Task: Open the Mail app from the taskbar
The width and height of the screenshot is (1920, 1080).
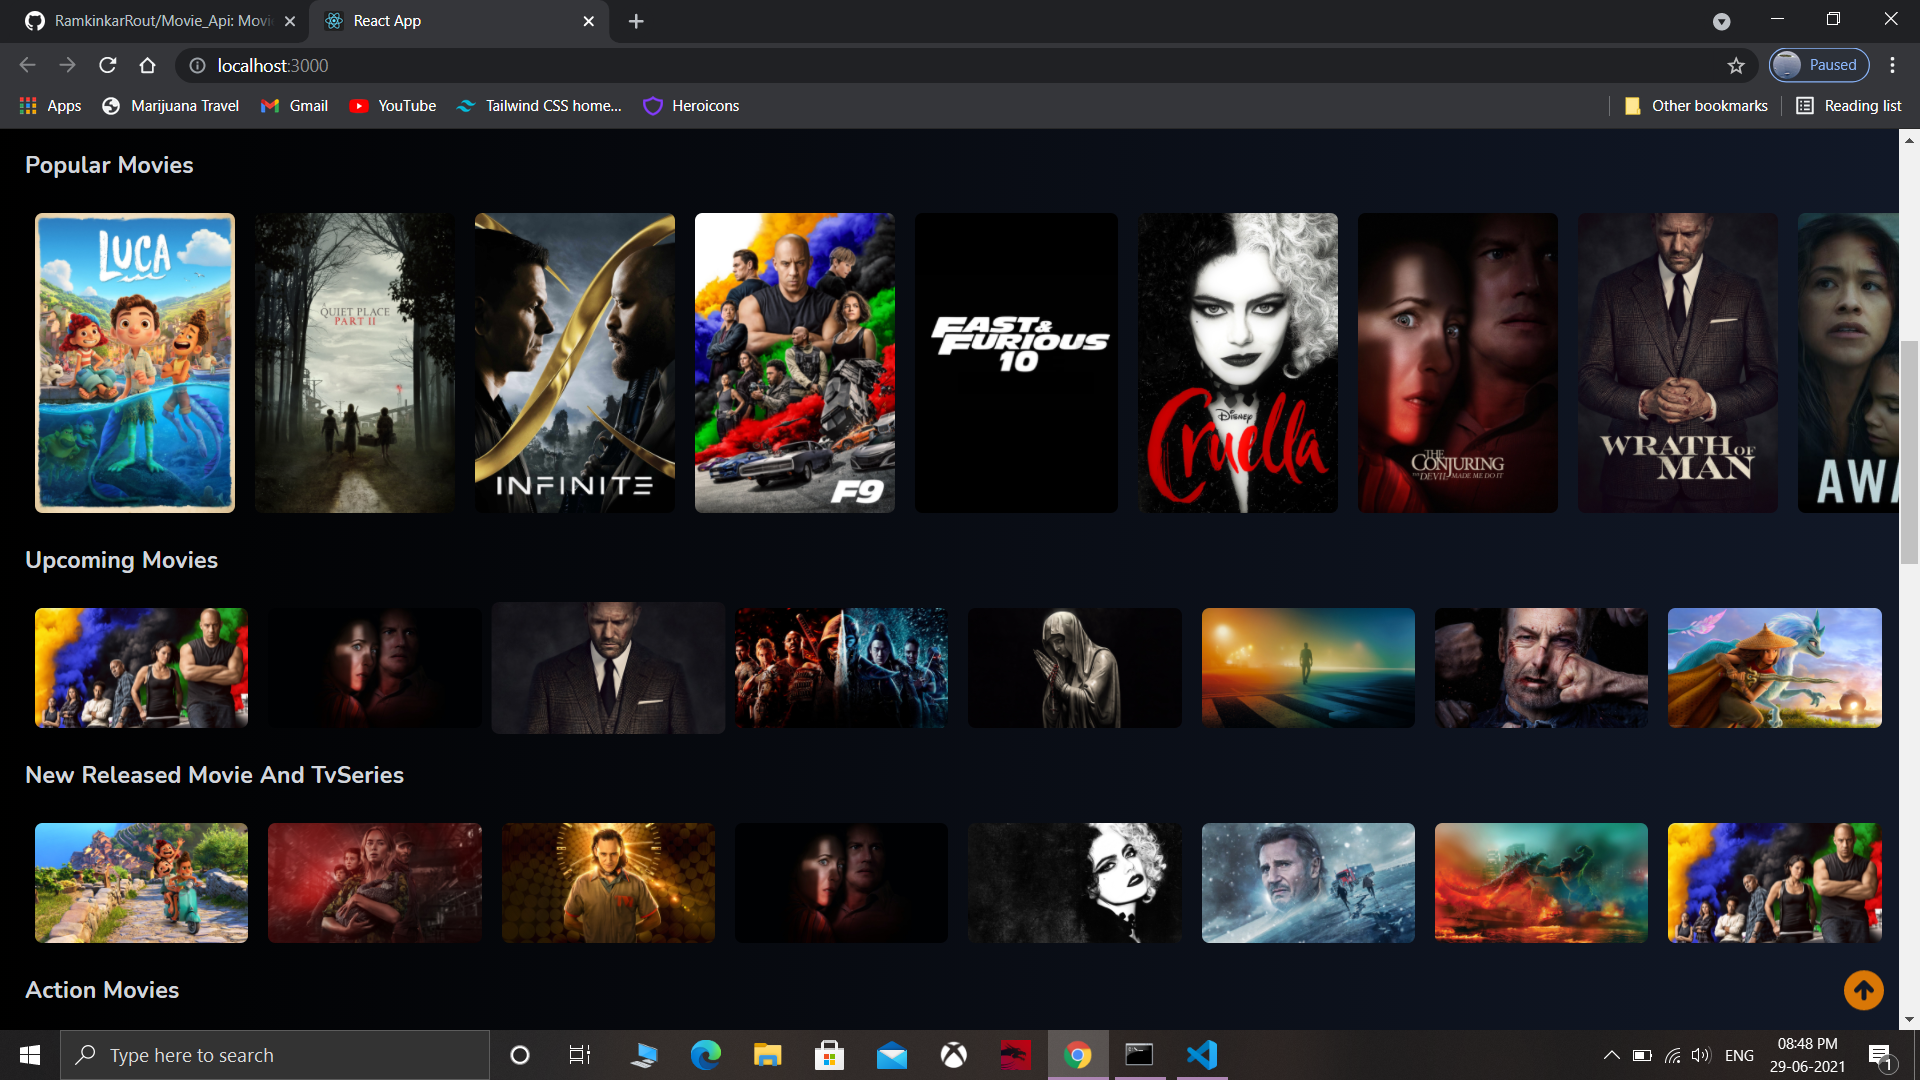Action: coord(891,1055)
